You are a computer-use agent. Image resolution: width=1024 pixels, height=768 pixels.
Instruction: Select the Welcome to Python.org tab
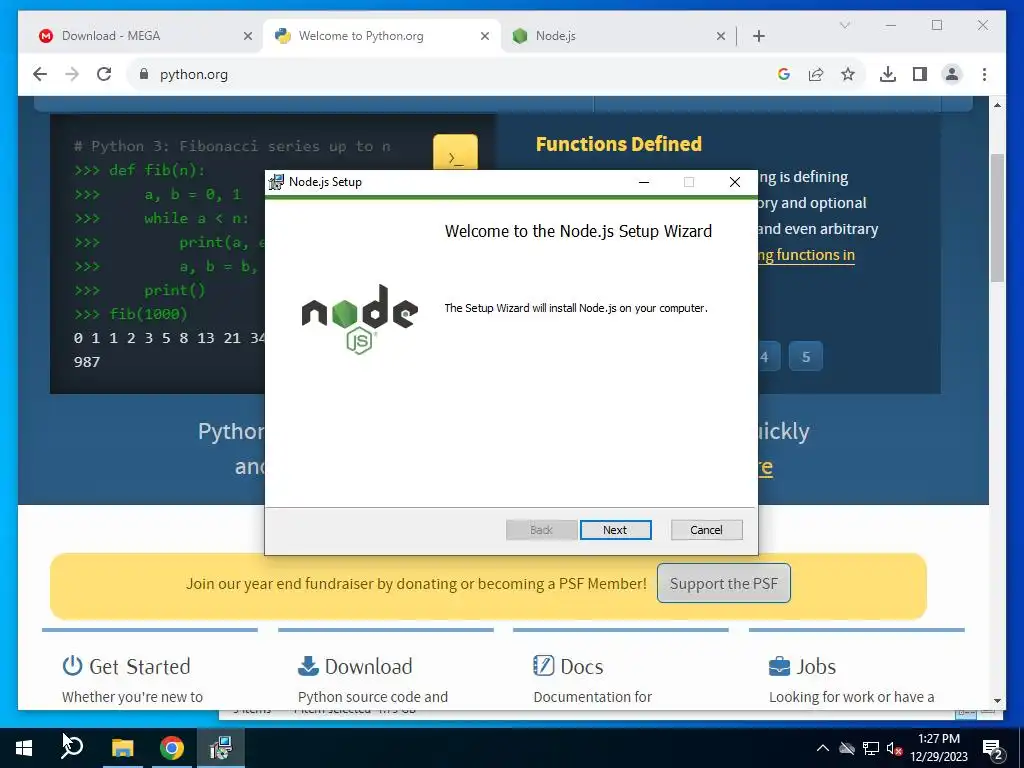[382, 36]
